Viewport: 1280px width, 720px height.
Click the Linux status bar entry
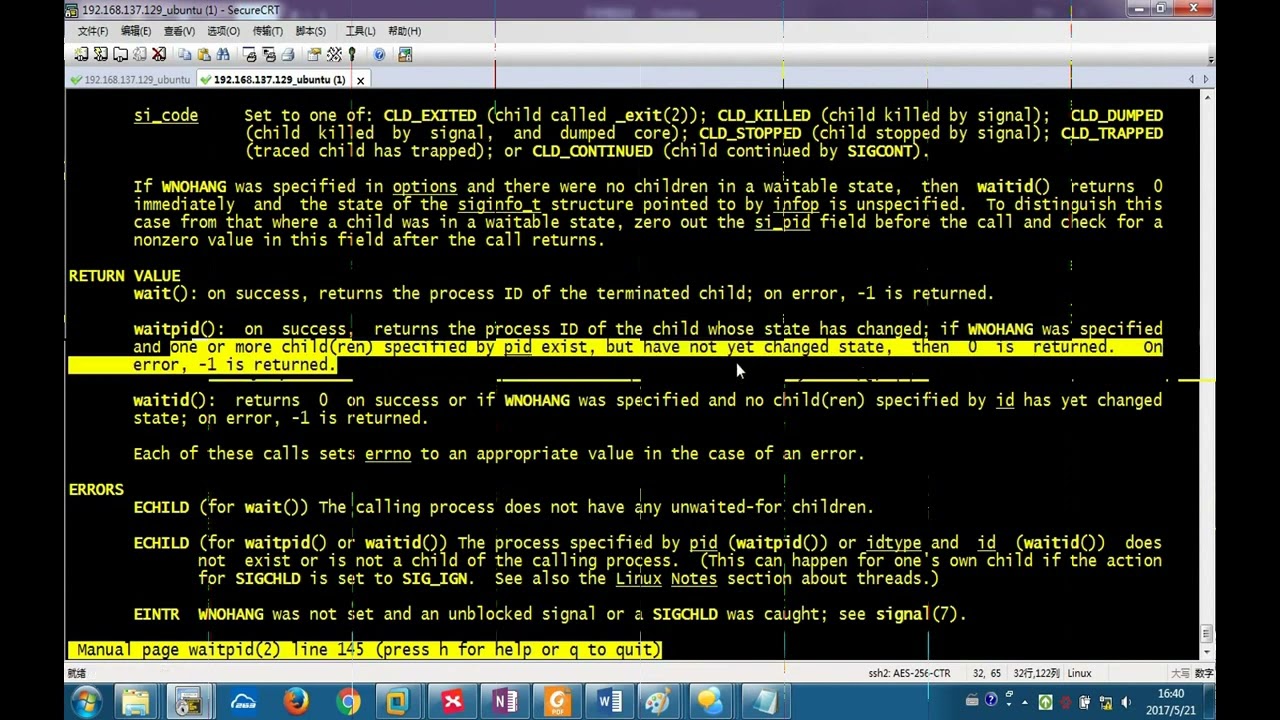coord(1079,674)
